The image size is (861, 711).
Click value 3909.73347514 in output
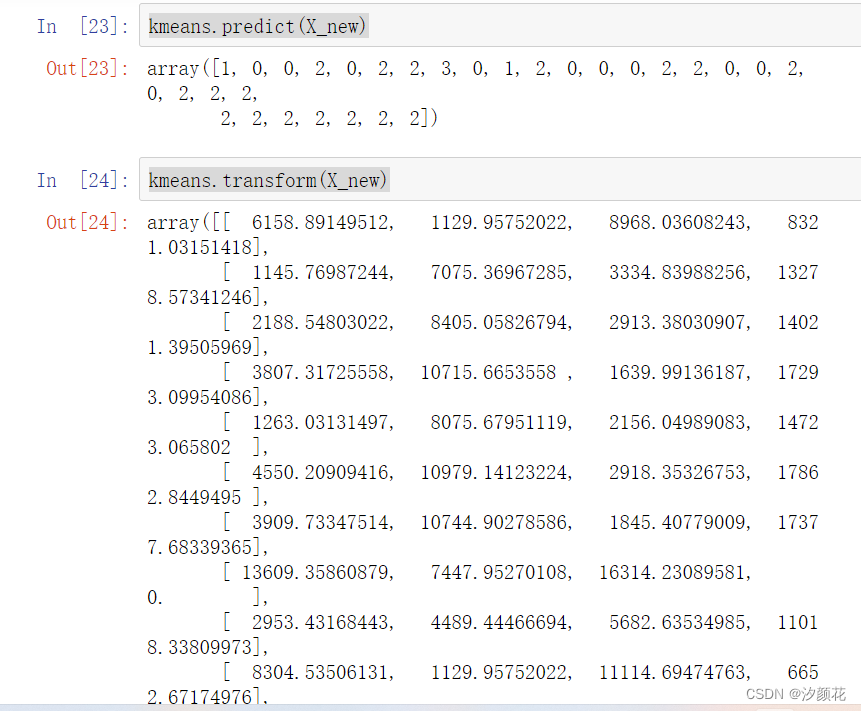(322, 522)
